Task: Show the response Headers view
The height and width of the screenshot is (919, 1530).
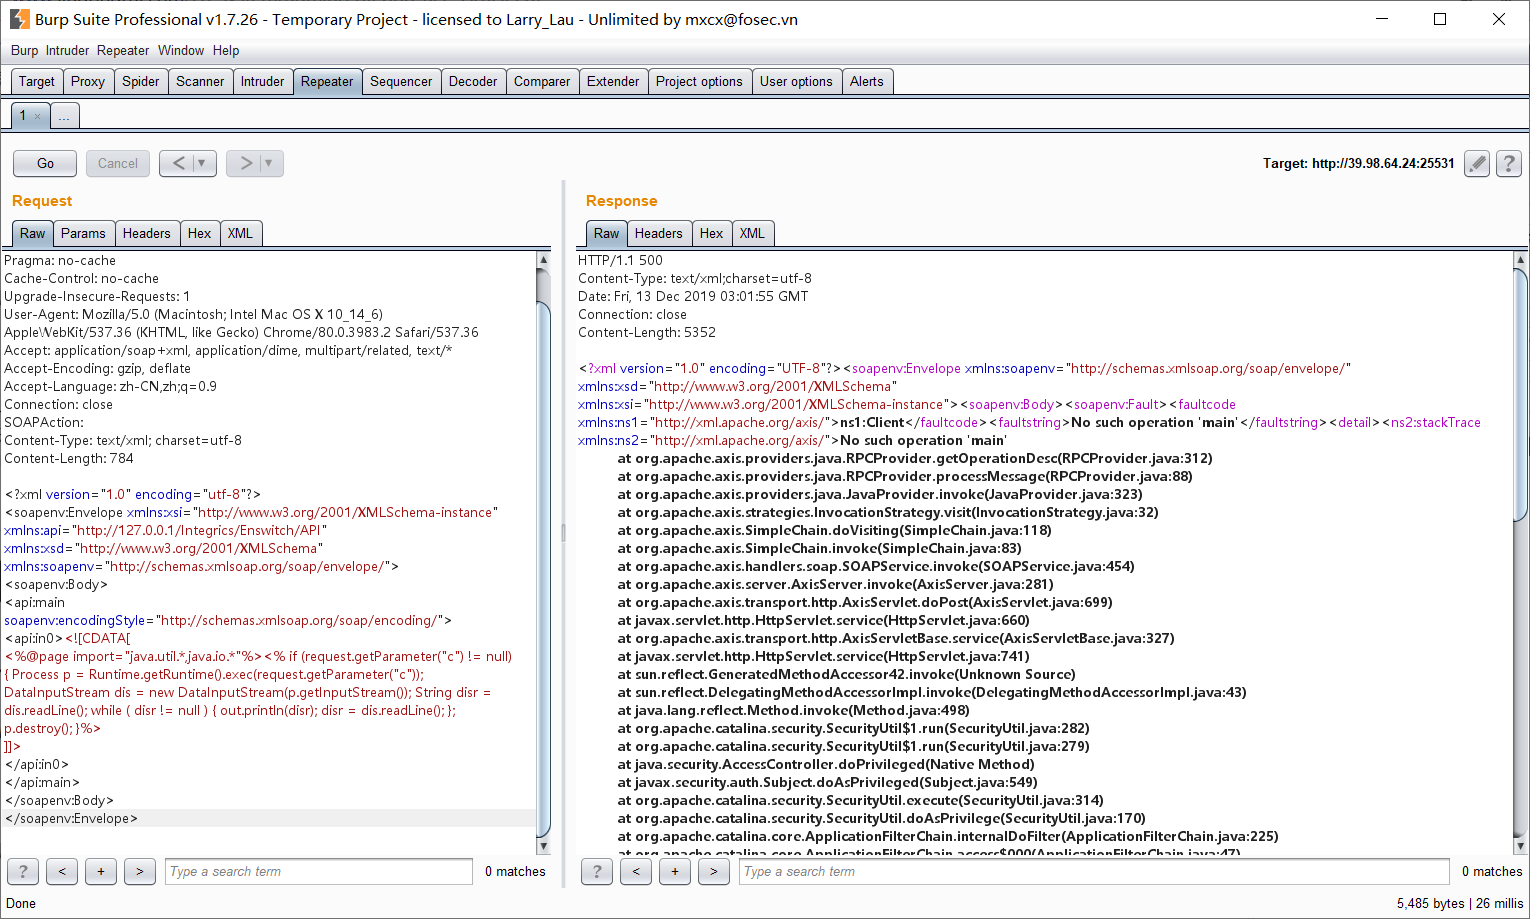Action: pyautogui.click(x=659, y=234)
